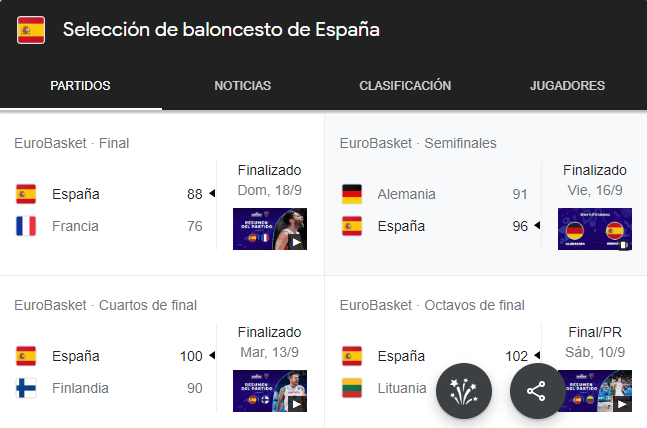Open the NOTICIAS tab
The image size is (647, 428).
tap(242, 86)
